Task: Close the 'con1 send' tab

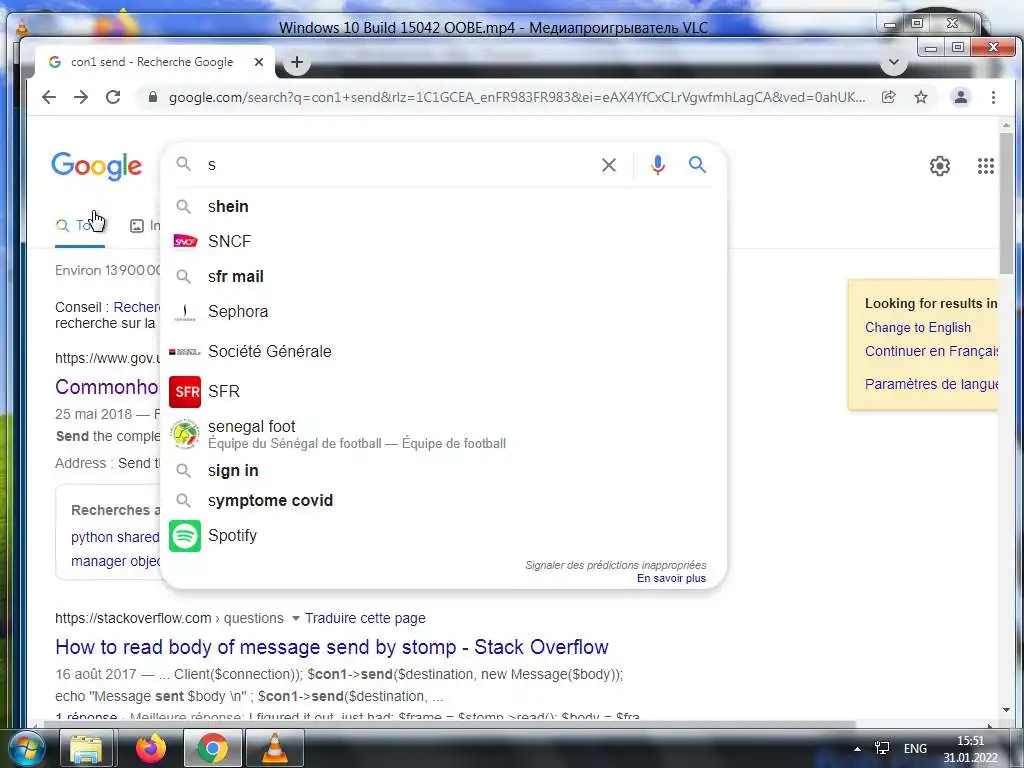Action: 259,62
